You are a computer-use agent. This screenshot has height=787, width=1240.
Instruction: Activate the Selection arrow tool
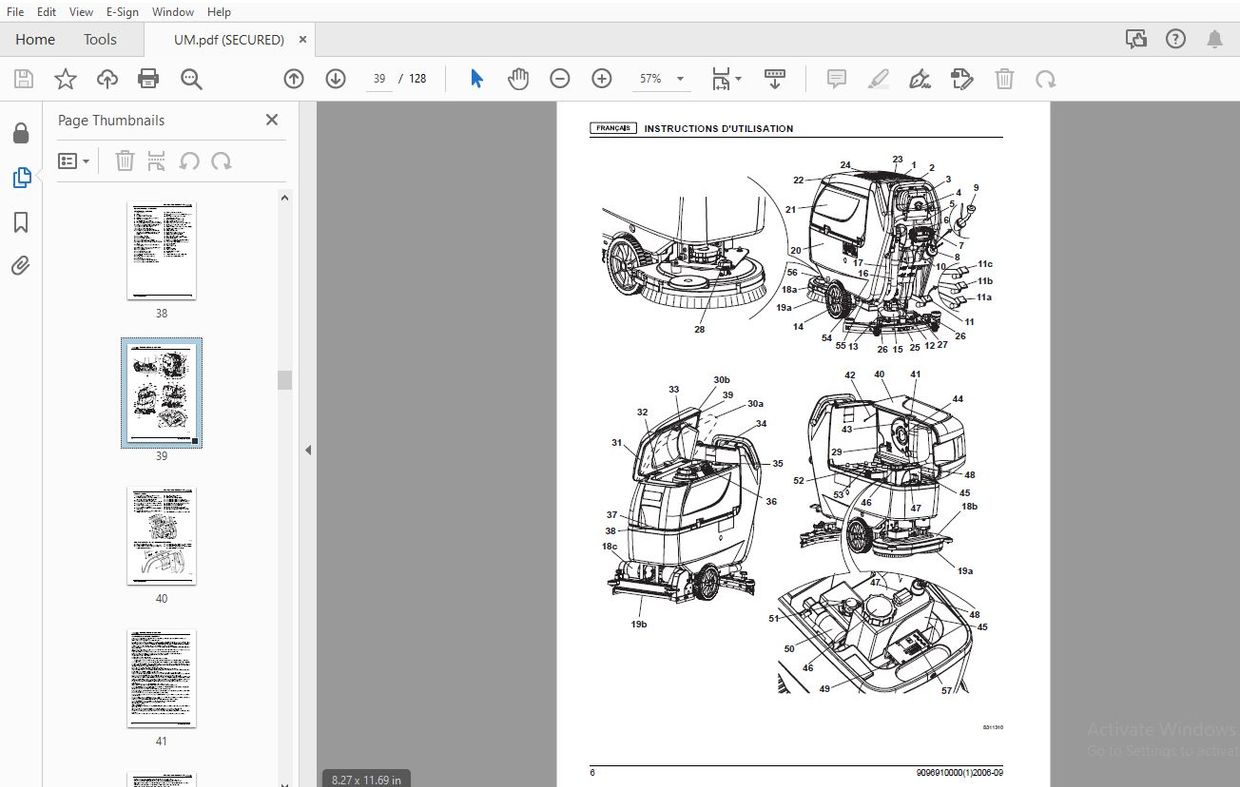point(477,79)
